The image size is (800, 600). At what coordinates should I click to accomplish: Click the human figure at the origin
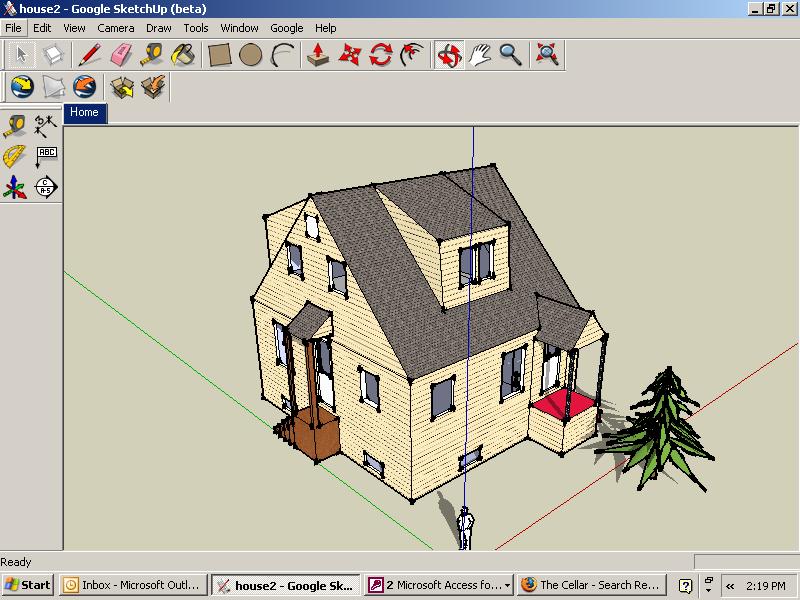click(465, 528)
